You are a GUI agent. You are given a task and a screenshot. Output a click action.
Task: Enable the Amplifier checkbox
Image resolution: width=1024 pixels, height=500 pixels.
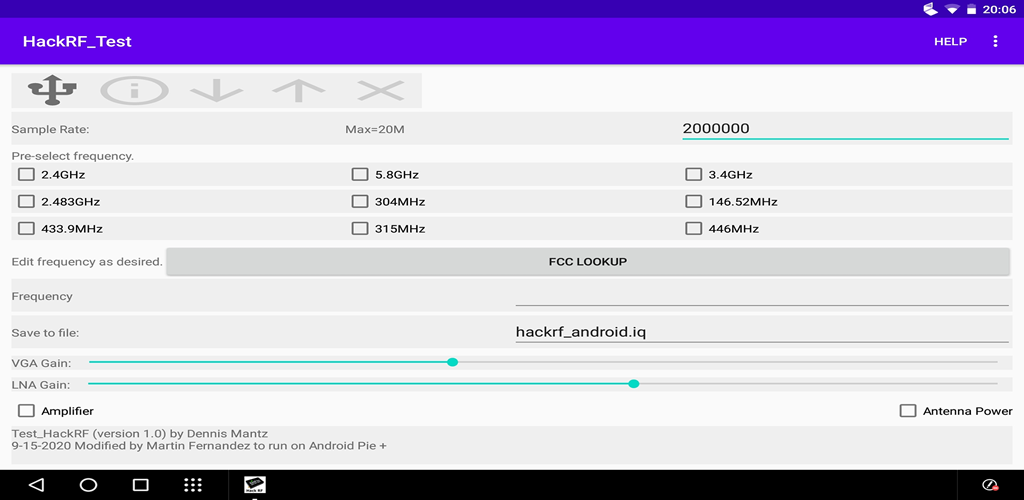click(x=26, y=411)
